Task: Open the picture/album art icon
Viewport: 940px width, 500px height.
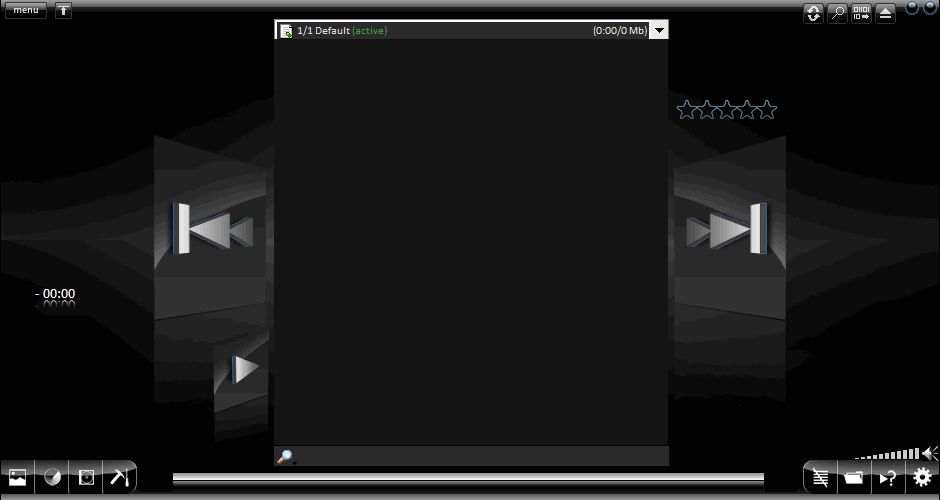Action: coord(18,477)
